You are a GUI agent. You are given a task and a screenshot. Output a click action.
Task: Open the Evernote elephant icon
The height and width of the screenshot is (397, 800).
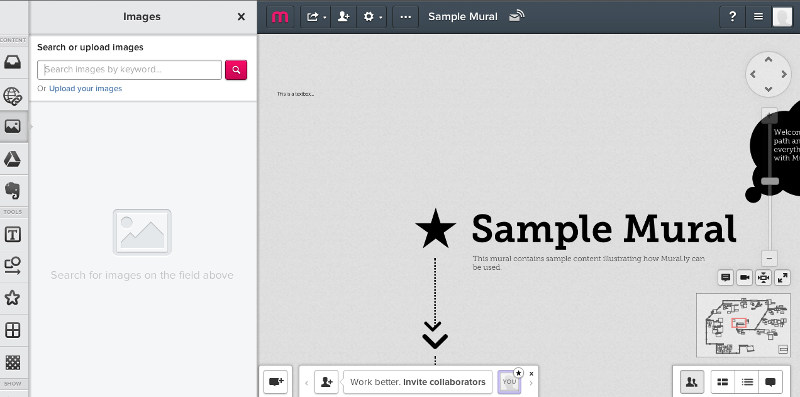tap(13, 190)
